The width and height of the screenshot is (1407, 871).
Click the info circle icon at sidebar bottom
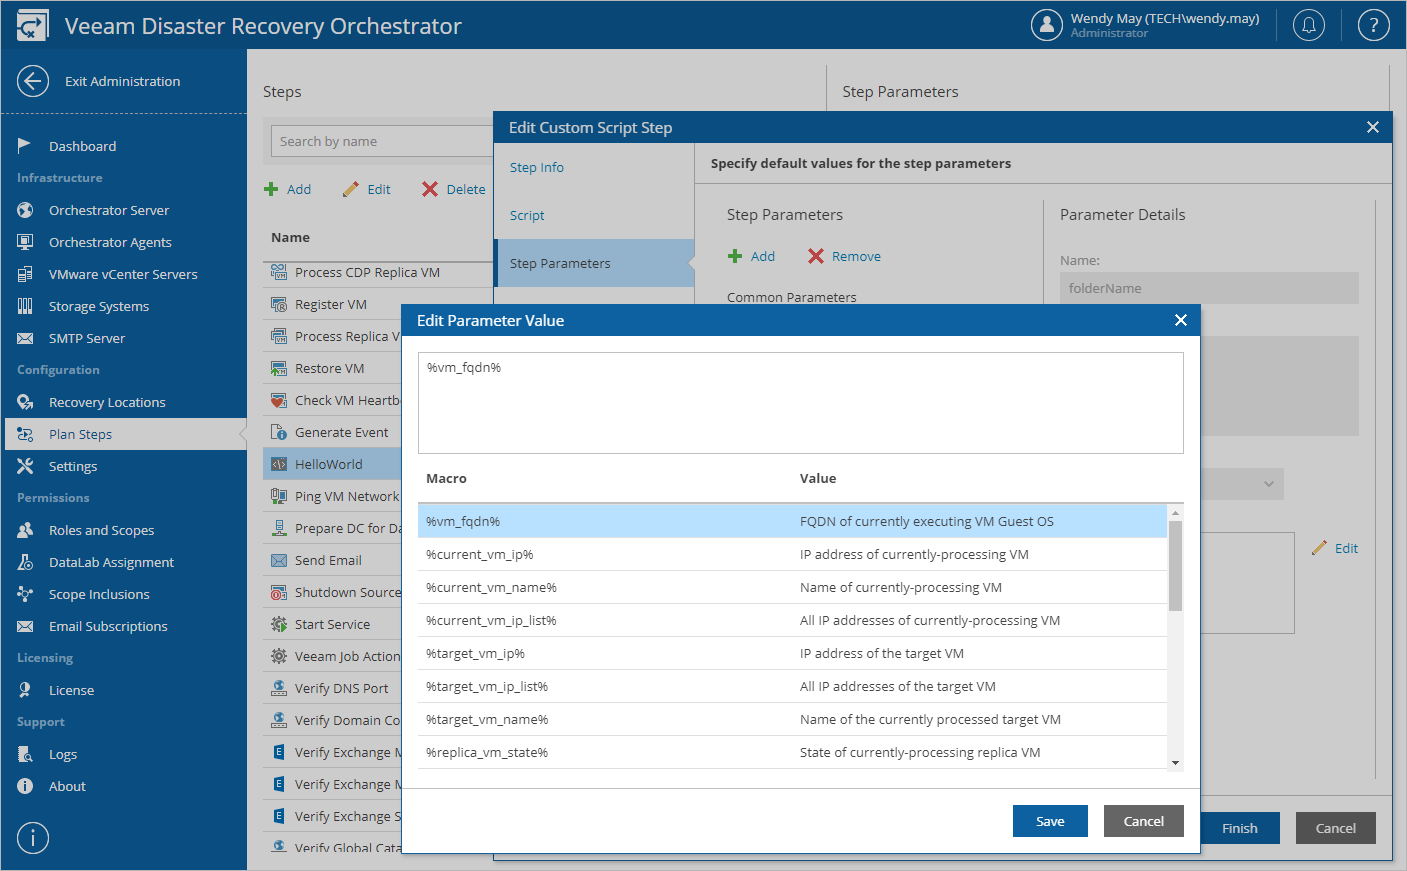pyautogui.click(x=33, y=838)
